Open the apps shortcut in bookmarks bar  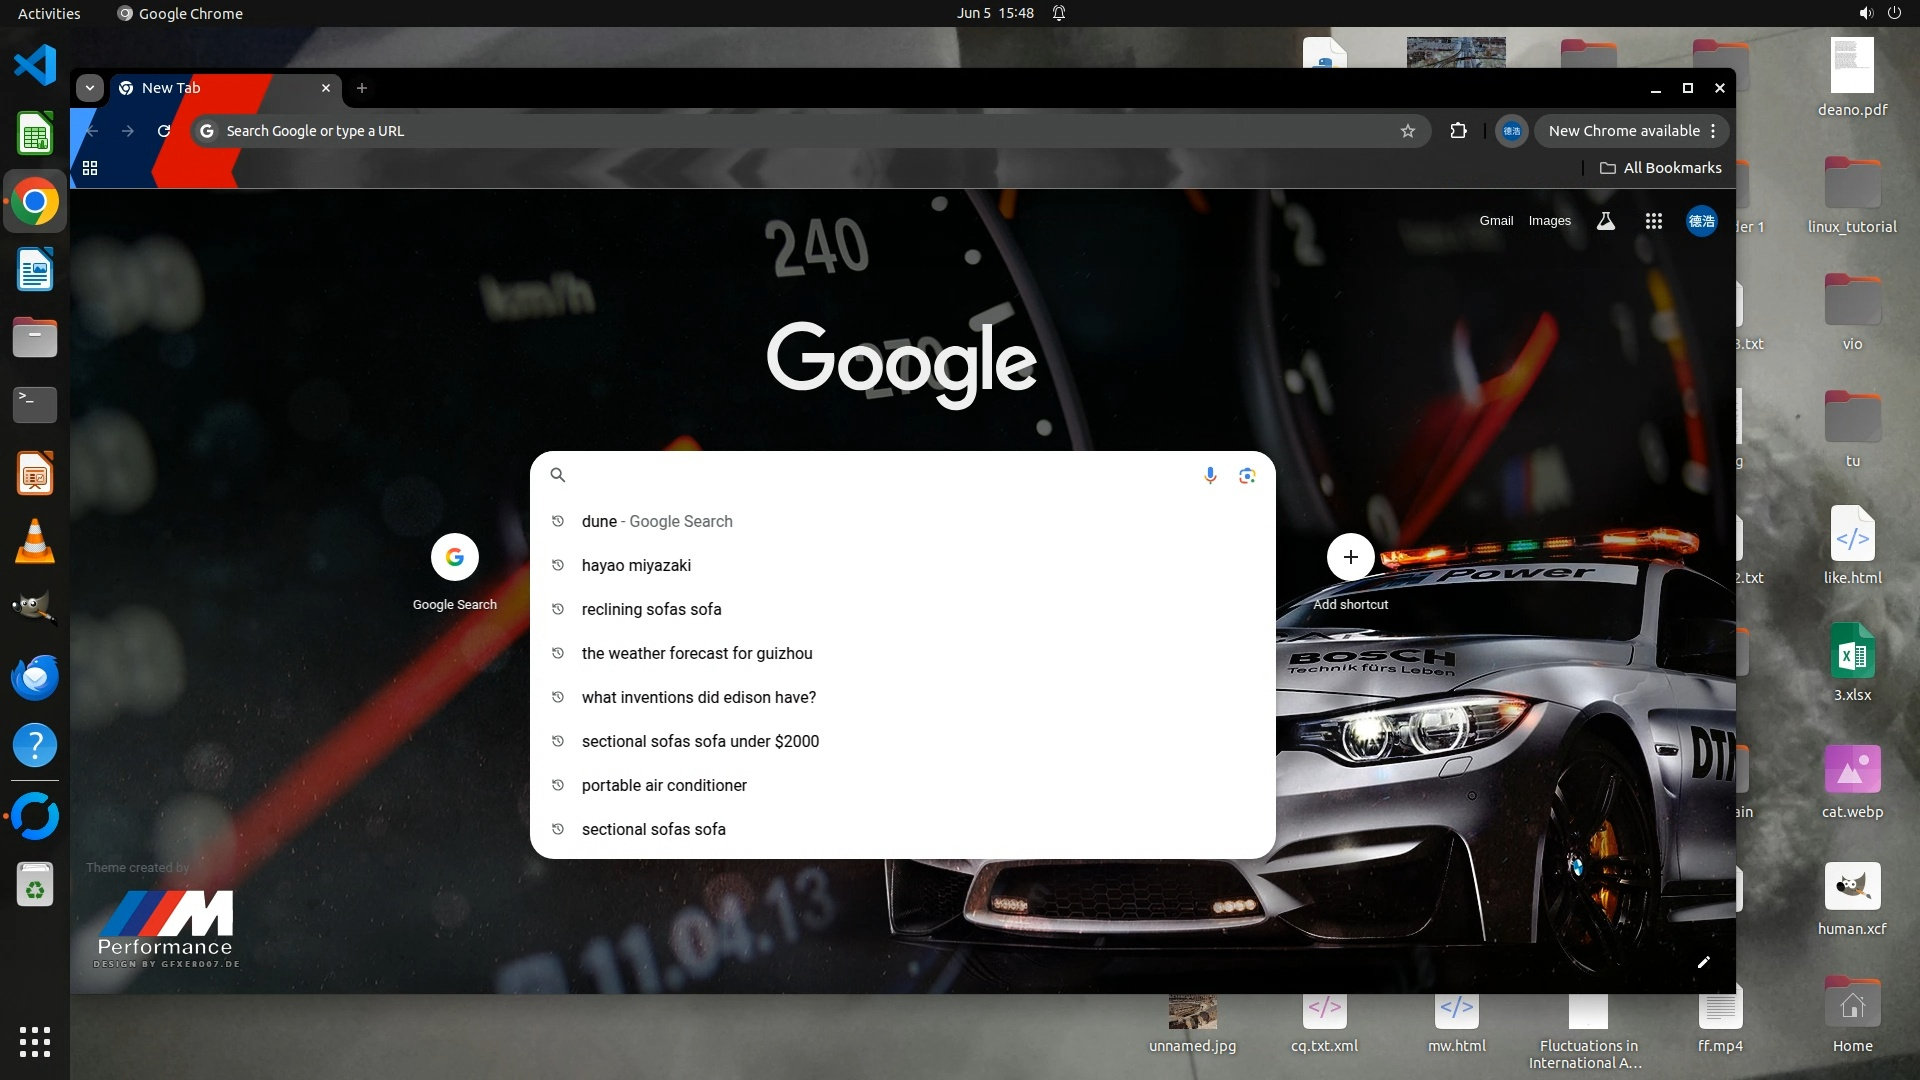pos(90,168)
